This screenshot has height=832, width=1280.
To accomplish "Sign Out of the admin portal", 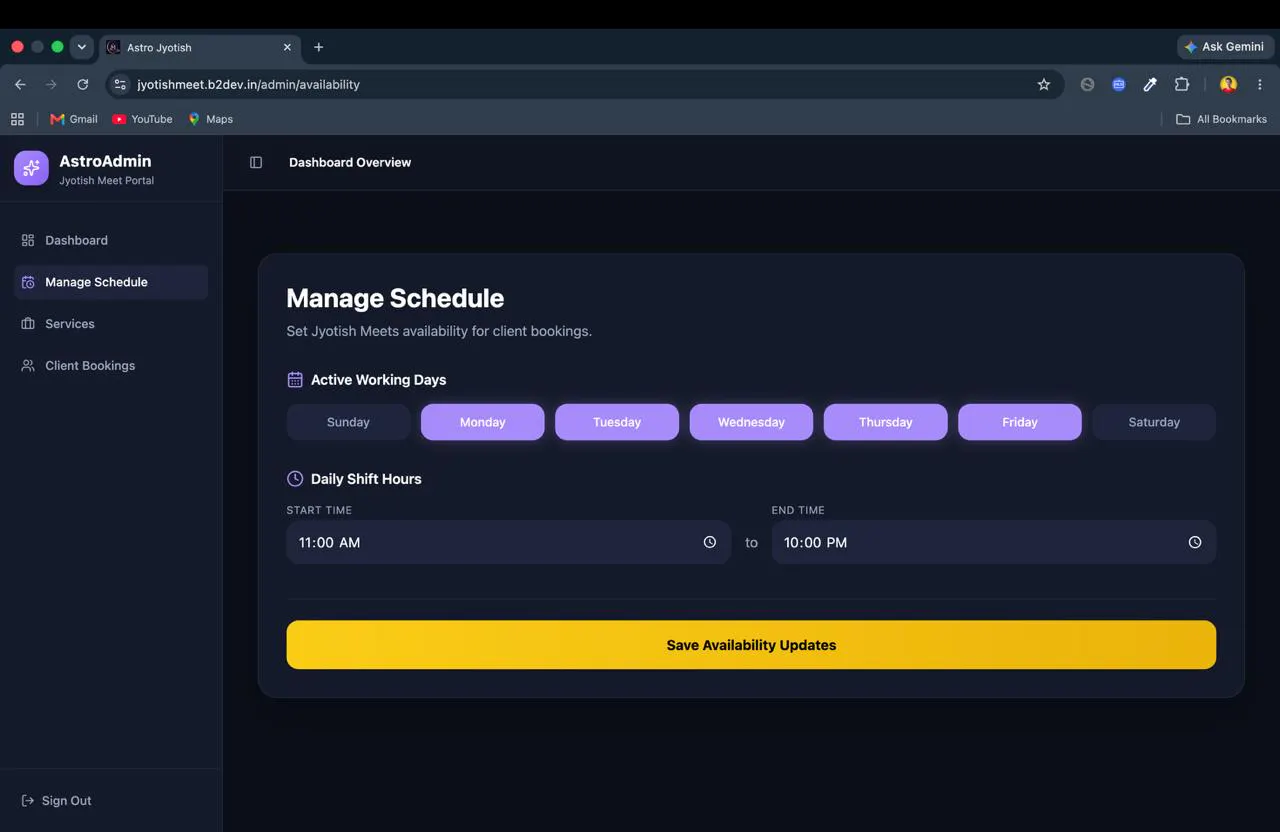I will (x=57, y=801).
